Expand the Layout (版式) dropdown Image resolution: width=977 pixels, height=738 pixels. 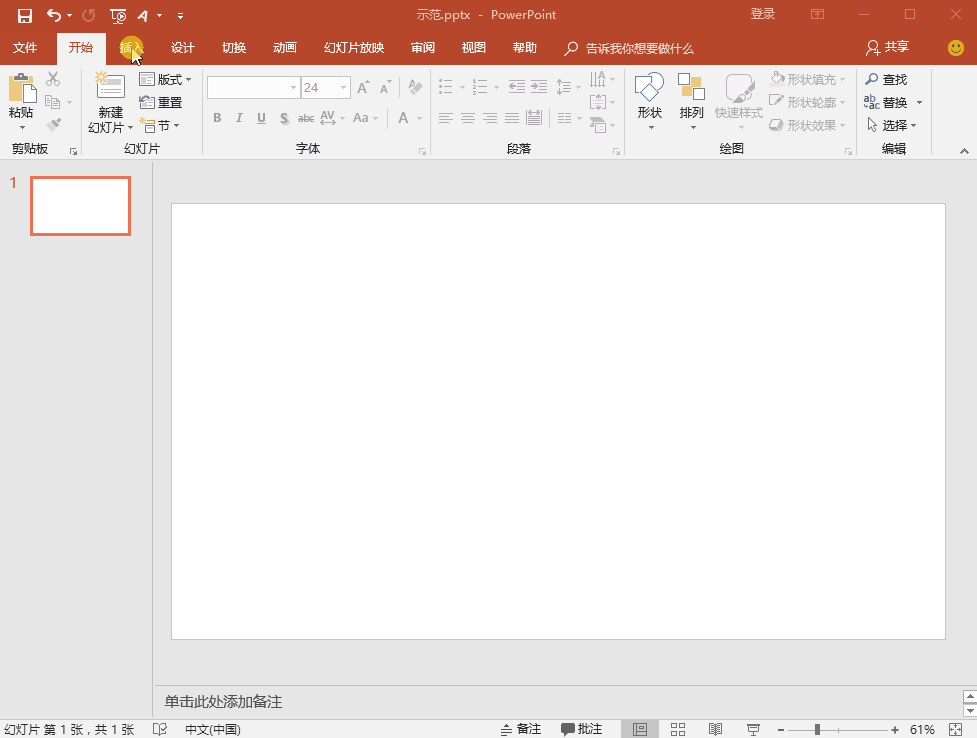click(x=166, y=79)
